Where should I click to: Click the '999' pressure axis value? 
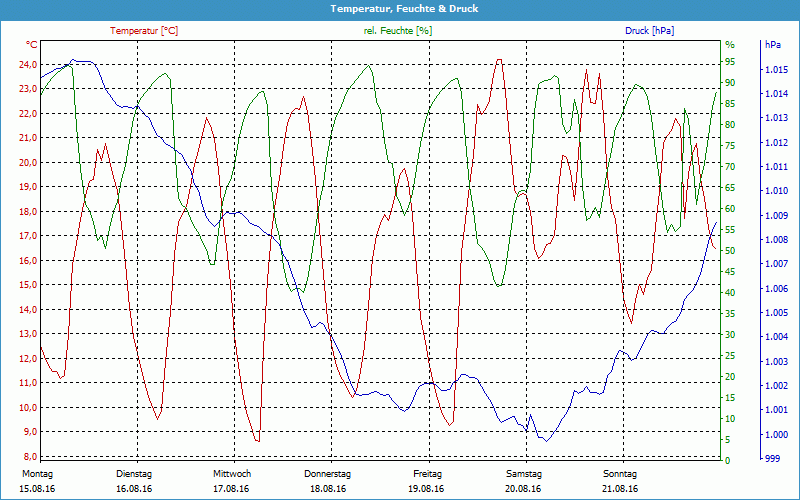772,459
